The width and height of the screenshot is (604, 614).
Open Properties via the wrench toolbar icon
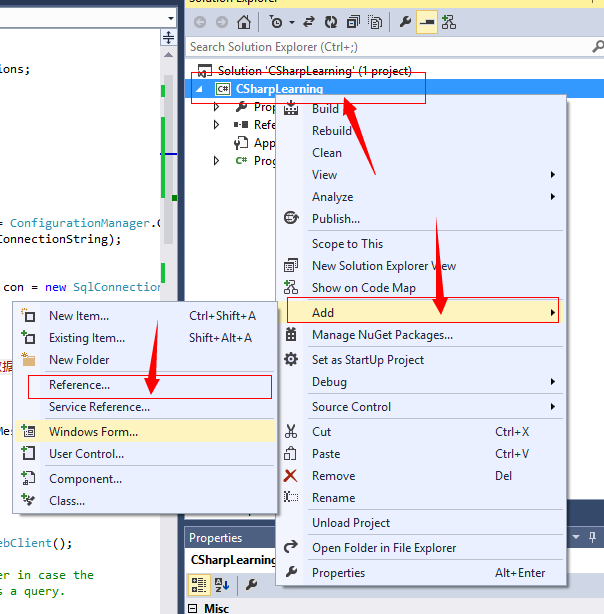click(x=406, y=21)
